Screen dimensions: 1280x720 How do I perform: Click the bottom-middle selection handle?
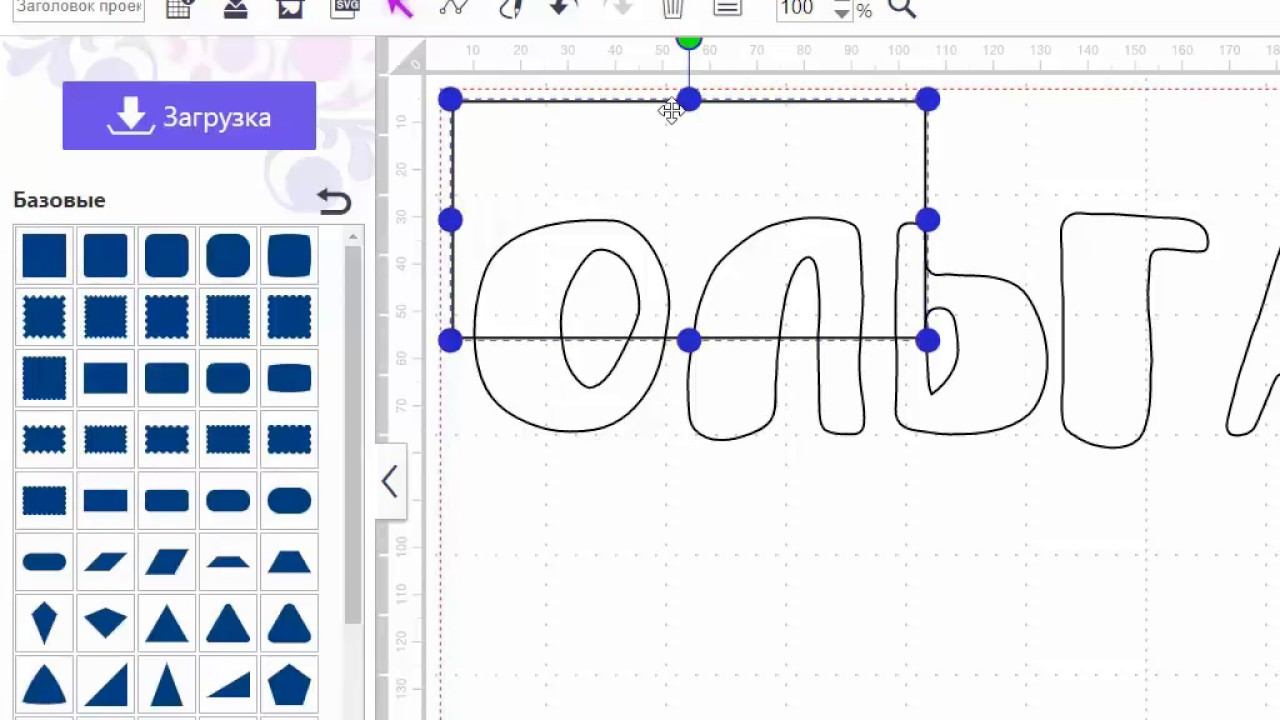click(x=689, y=341)
